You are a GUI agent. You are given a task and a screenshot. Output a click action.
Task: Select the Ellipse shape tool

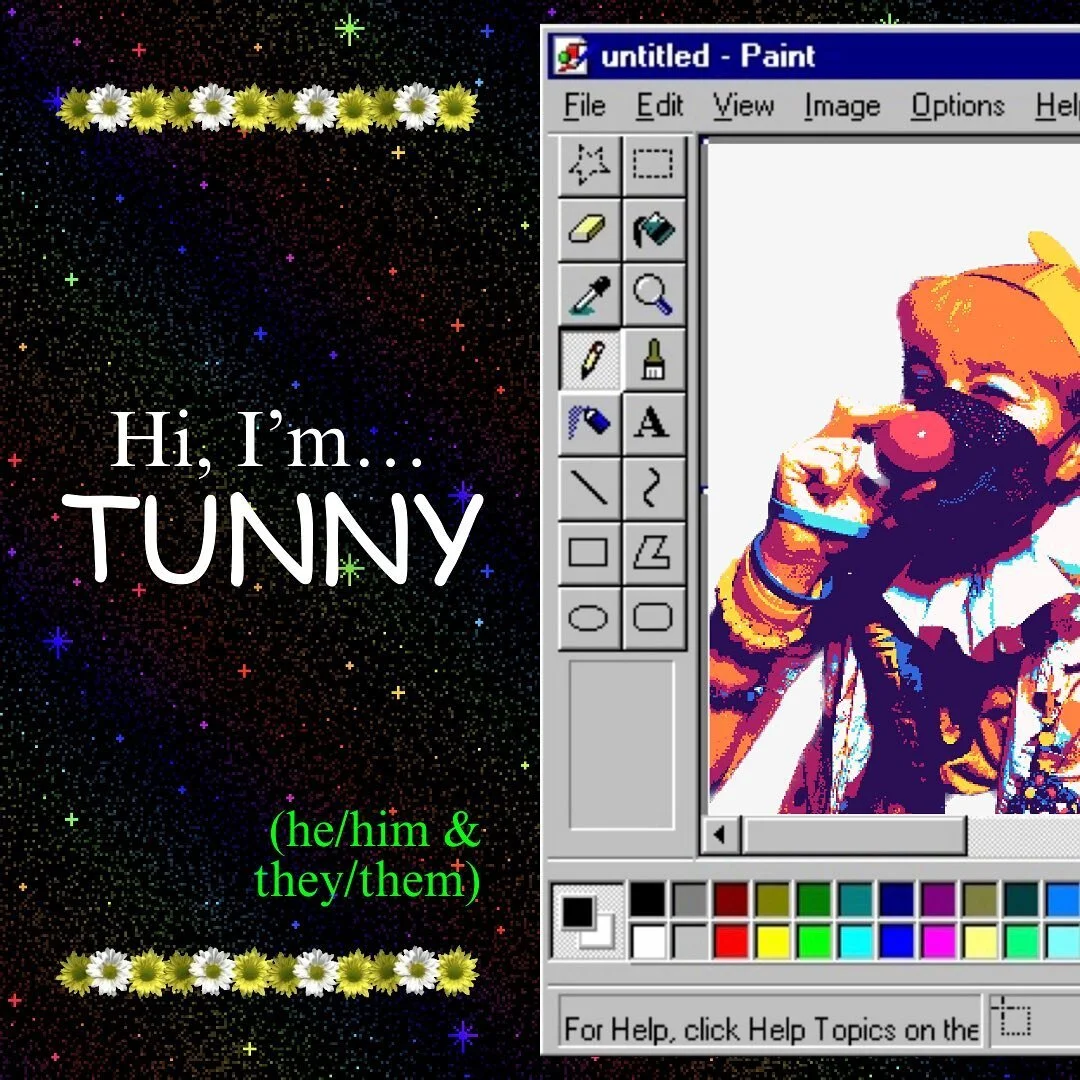coord(590,619)
